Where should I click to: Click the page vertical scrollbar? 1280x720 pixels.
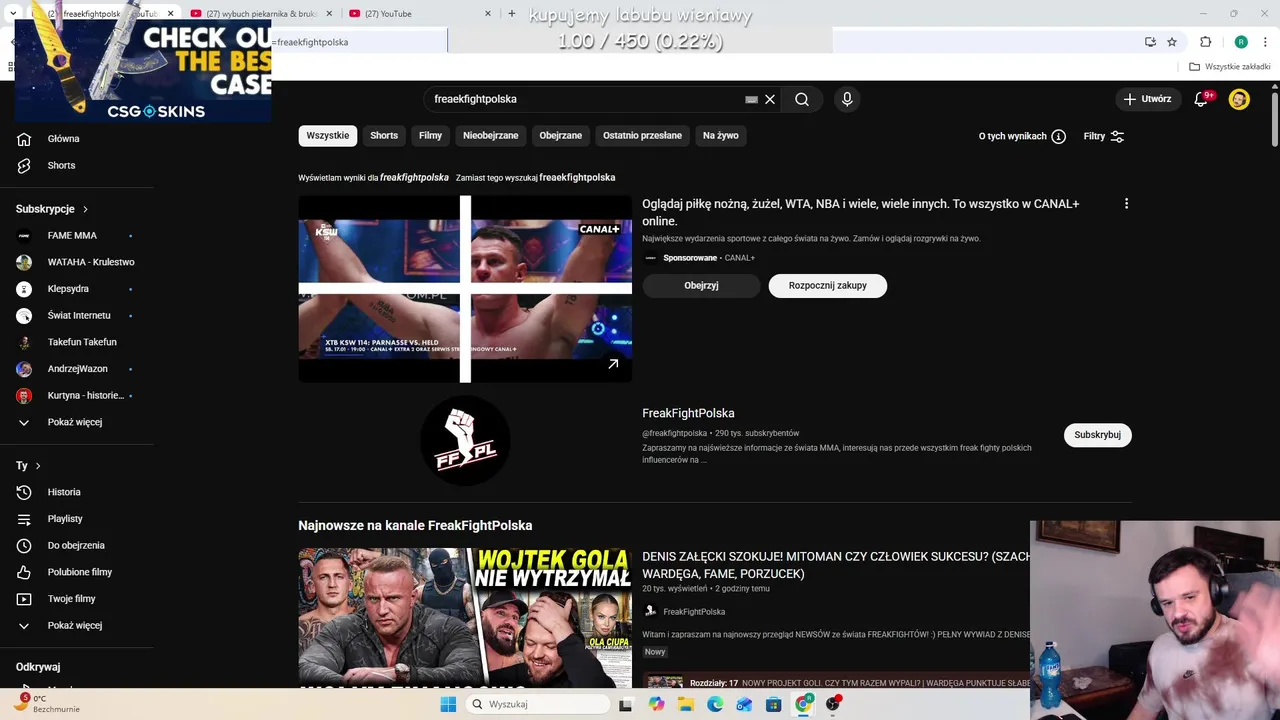[x=1274, y=120]
